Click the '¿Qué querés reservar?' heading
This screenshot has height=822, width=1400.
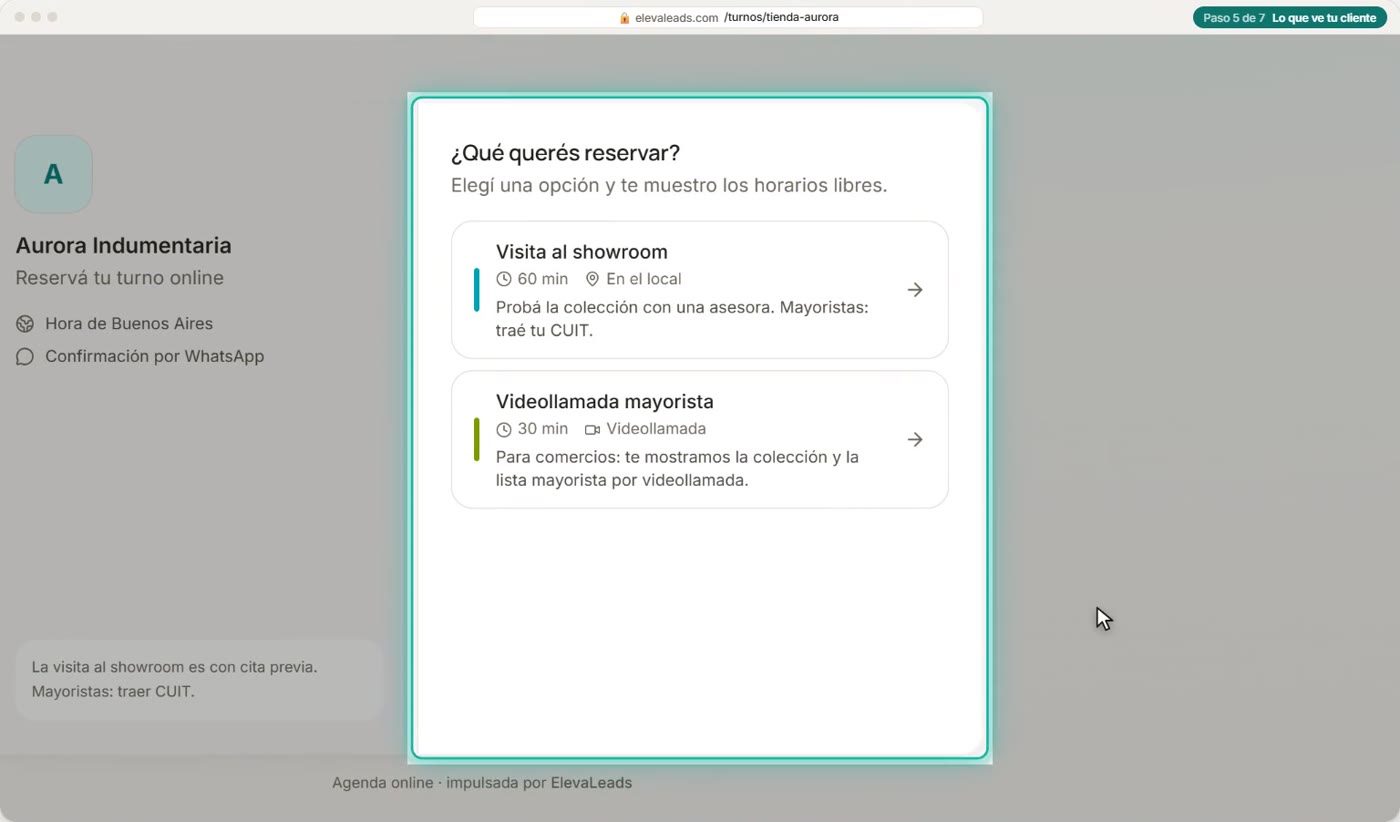coord(565,153)
